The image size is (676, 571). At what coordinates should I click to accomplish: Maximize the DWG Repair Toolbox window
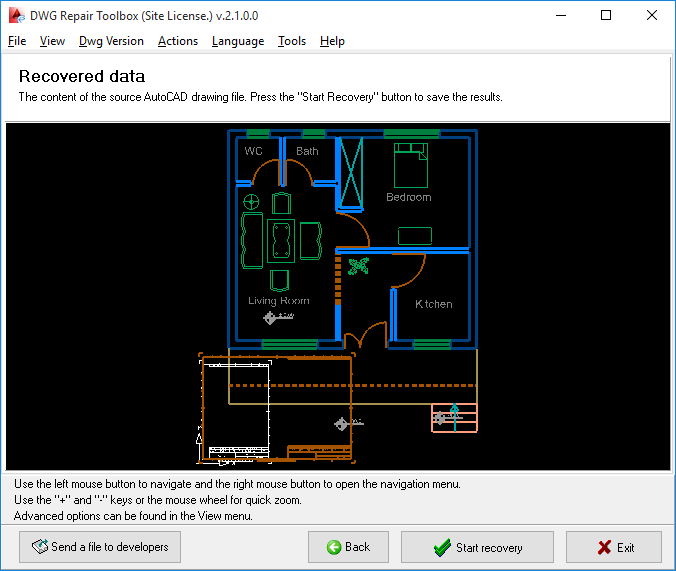click(x=606, y=16)
